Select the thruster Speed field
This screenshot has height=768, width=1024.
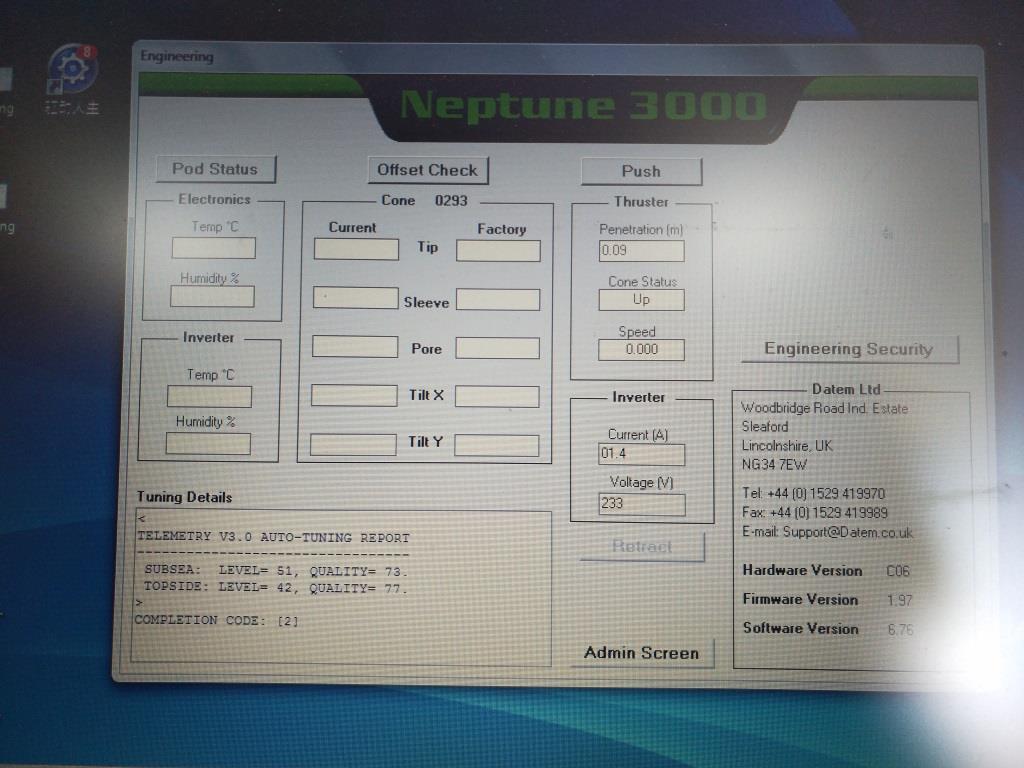pyautogui.click(x=641, y=349)
